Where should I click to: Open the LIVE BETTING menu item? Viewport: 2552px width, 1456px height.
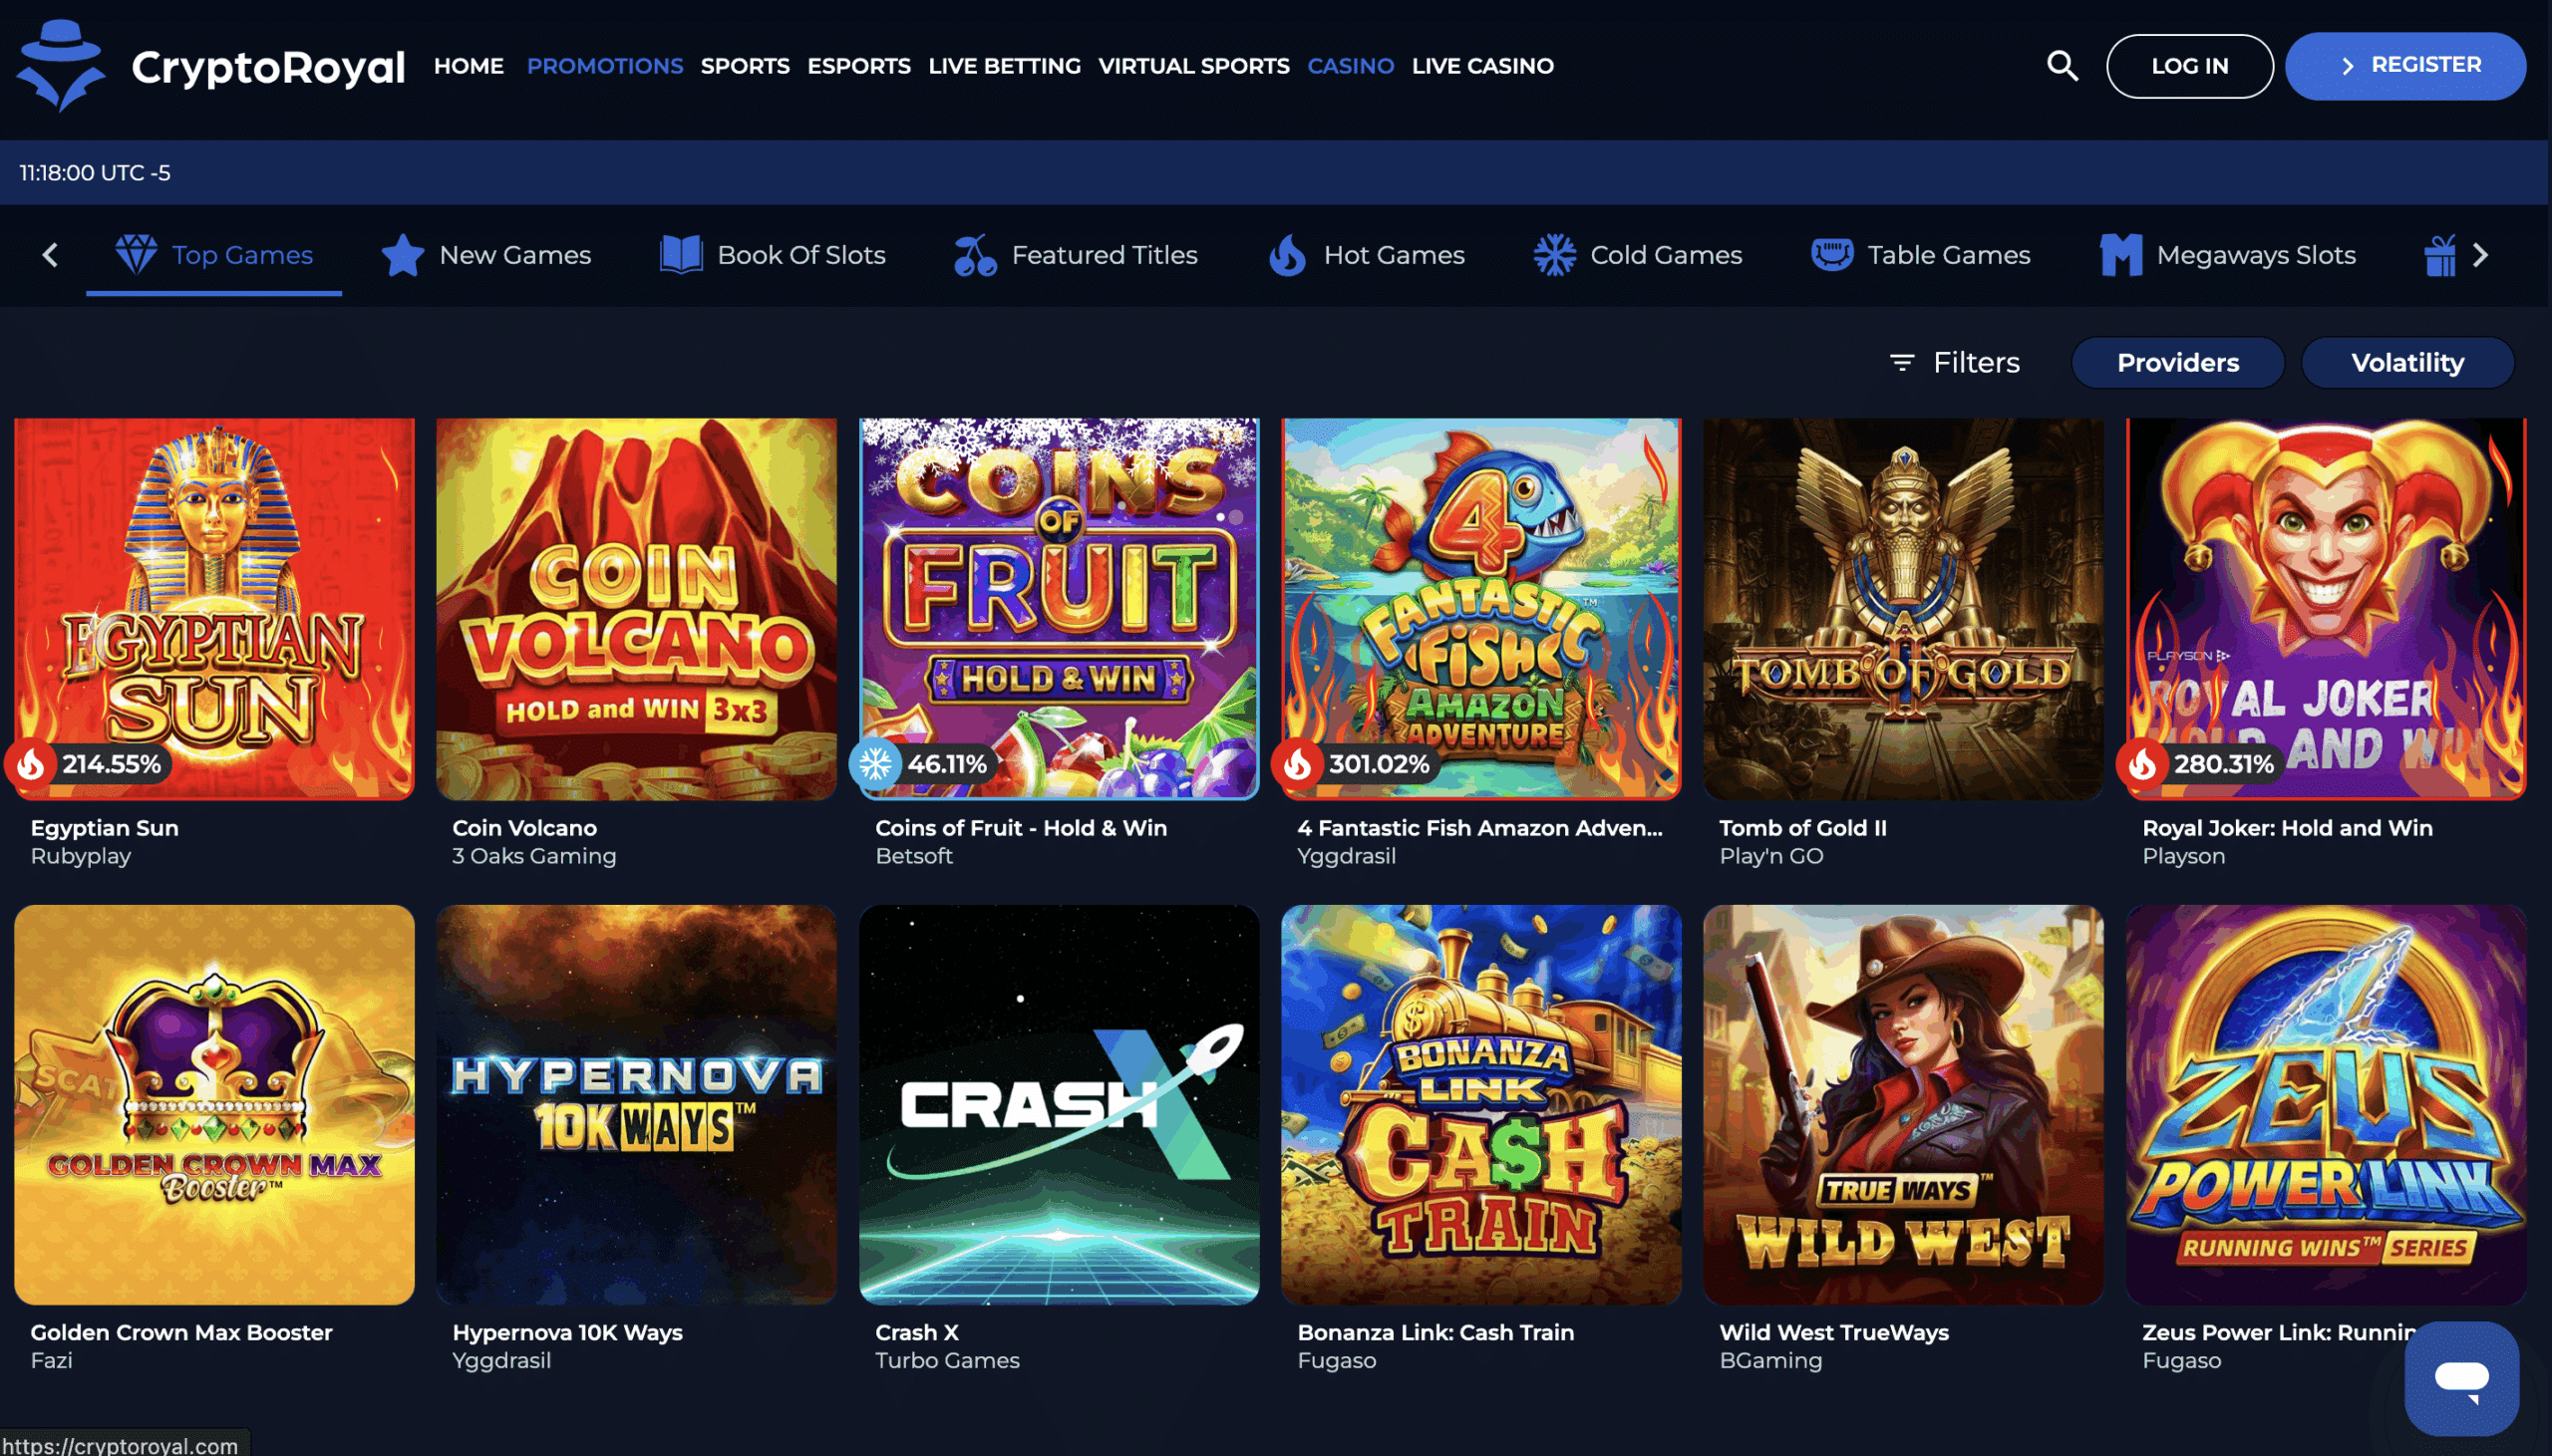coord(1004,66)
